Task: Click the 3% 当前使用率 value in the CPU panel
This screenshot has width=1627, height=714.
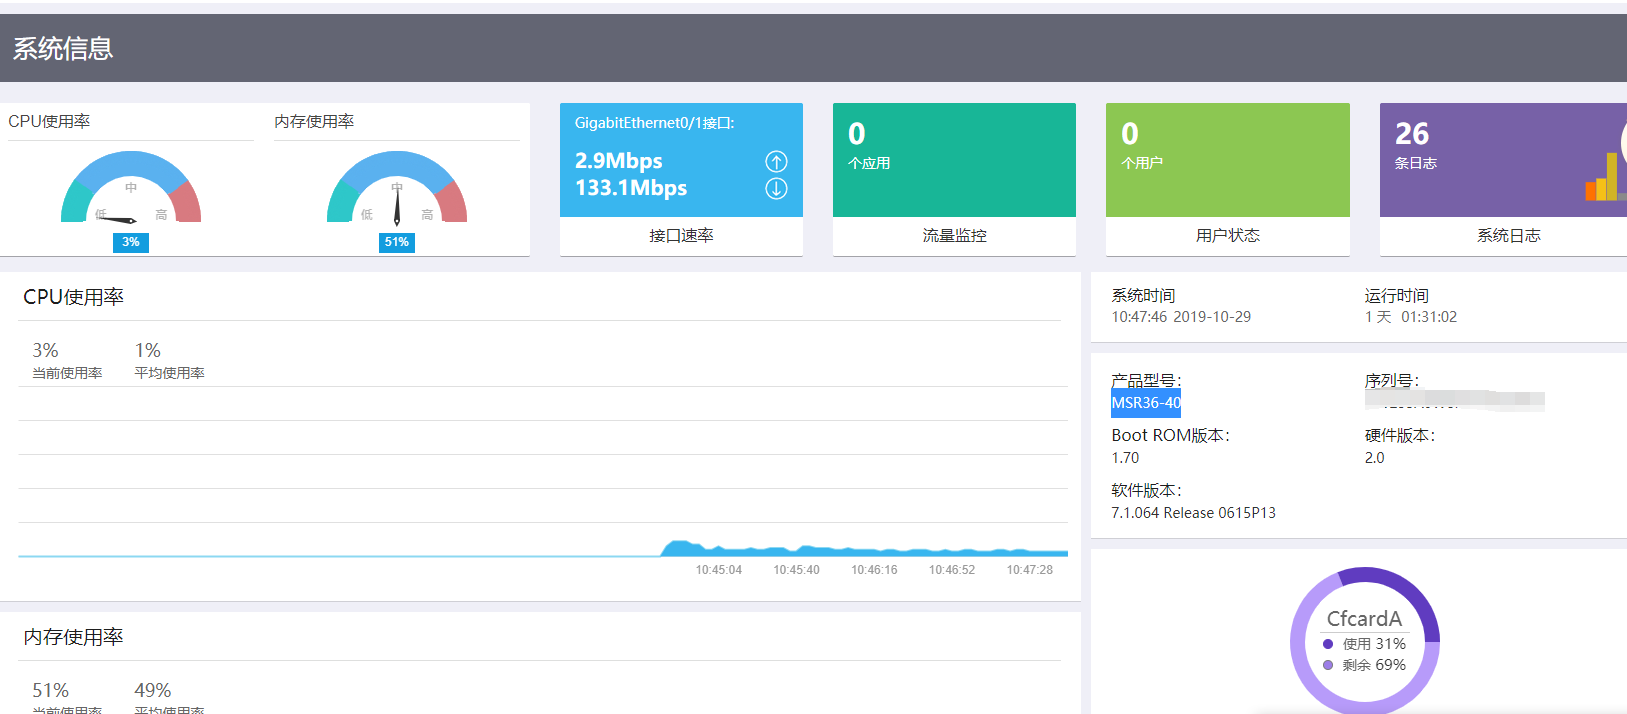Action: 45,350
